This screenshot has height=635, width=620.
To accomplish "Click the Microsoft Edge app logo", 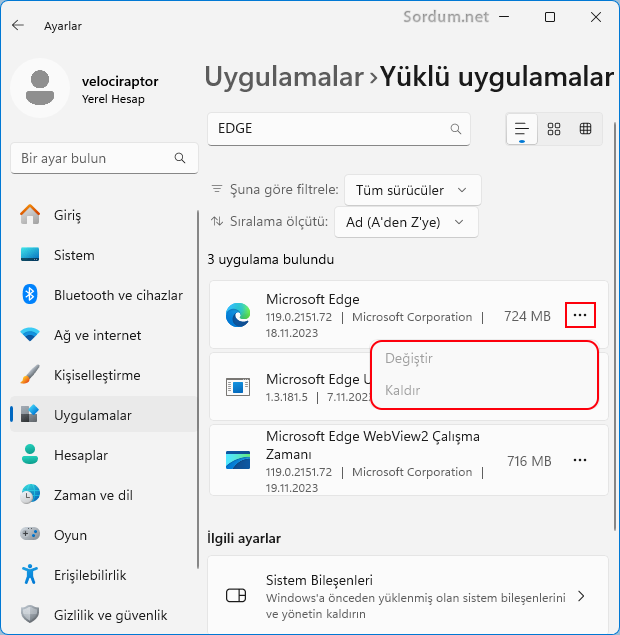I will tap(238, 315).
